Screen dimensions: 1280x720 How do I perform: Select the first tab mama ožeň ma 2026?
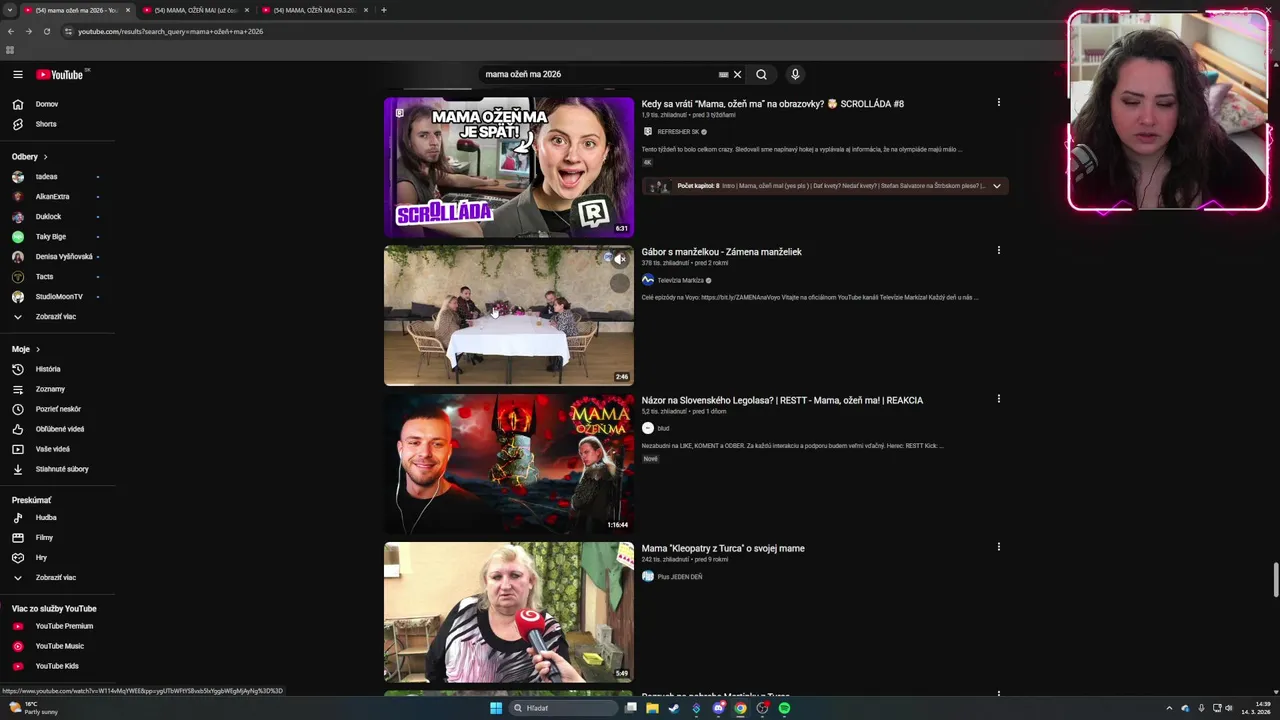tap(76, 10)
